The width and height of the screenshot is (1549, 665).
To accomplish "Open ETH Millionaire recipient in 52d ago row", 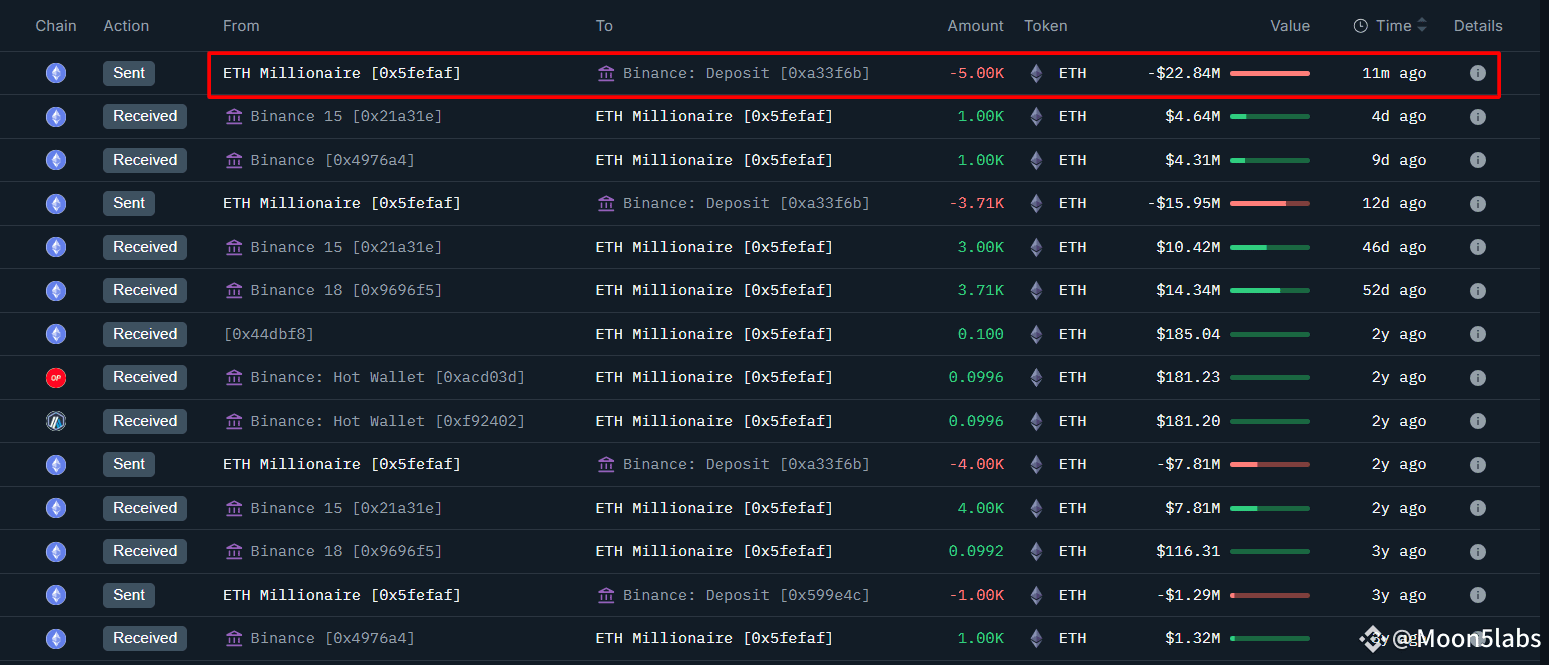I will (714, 290).
